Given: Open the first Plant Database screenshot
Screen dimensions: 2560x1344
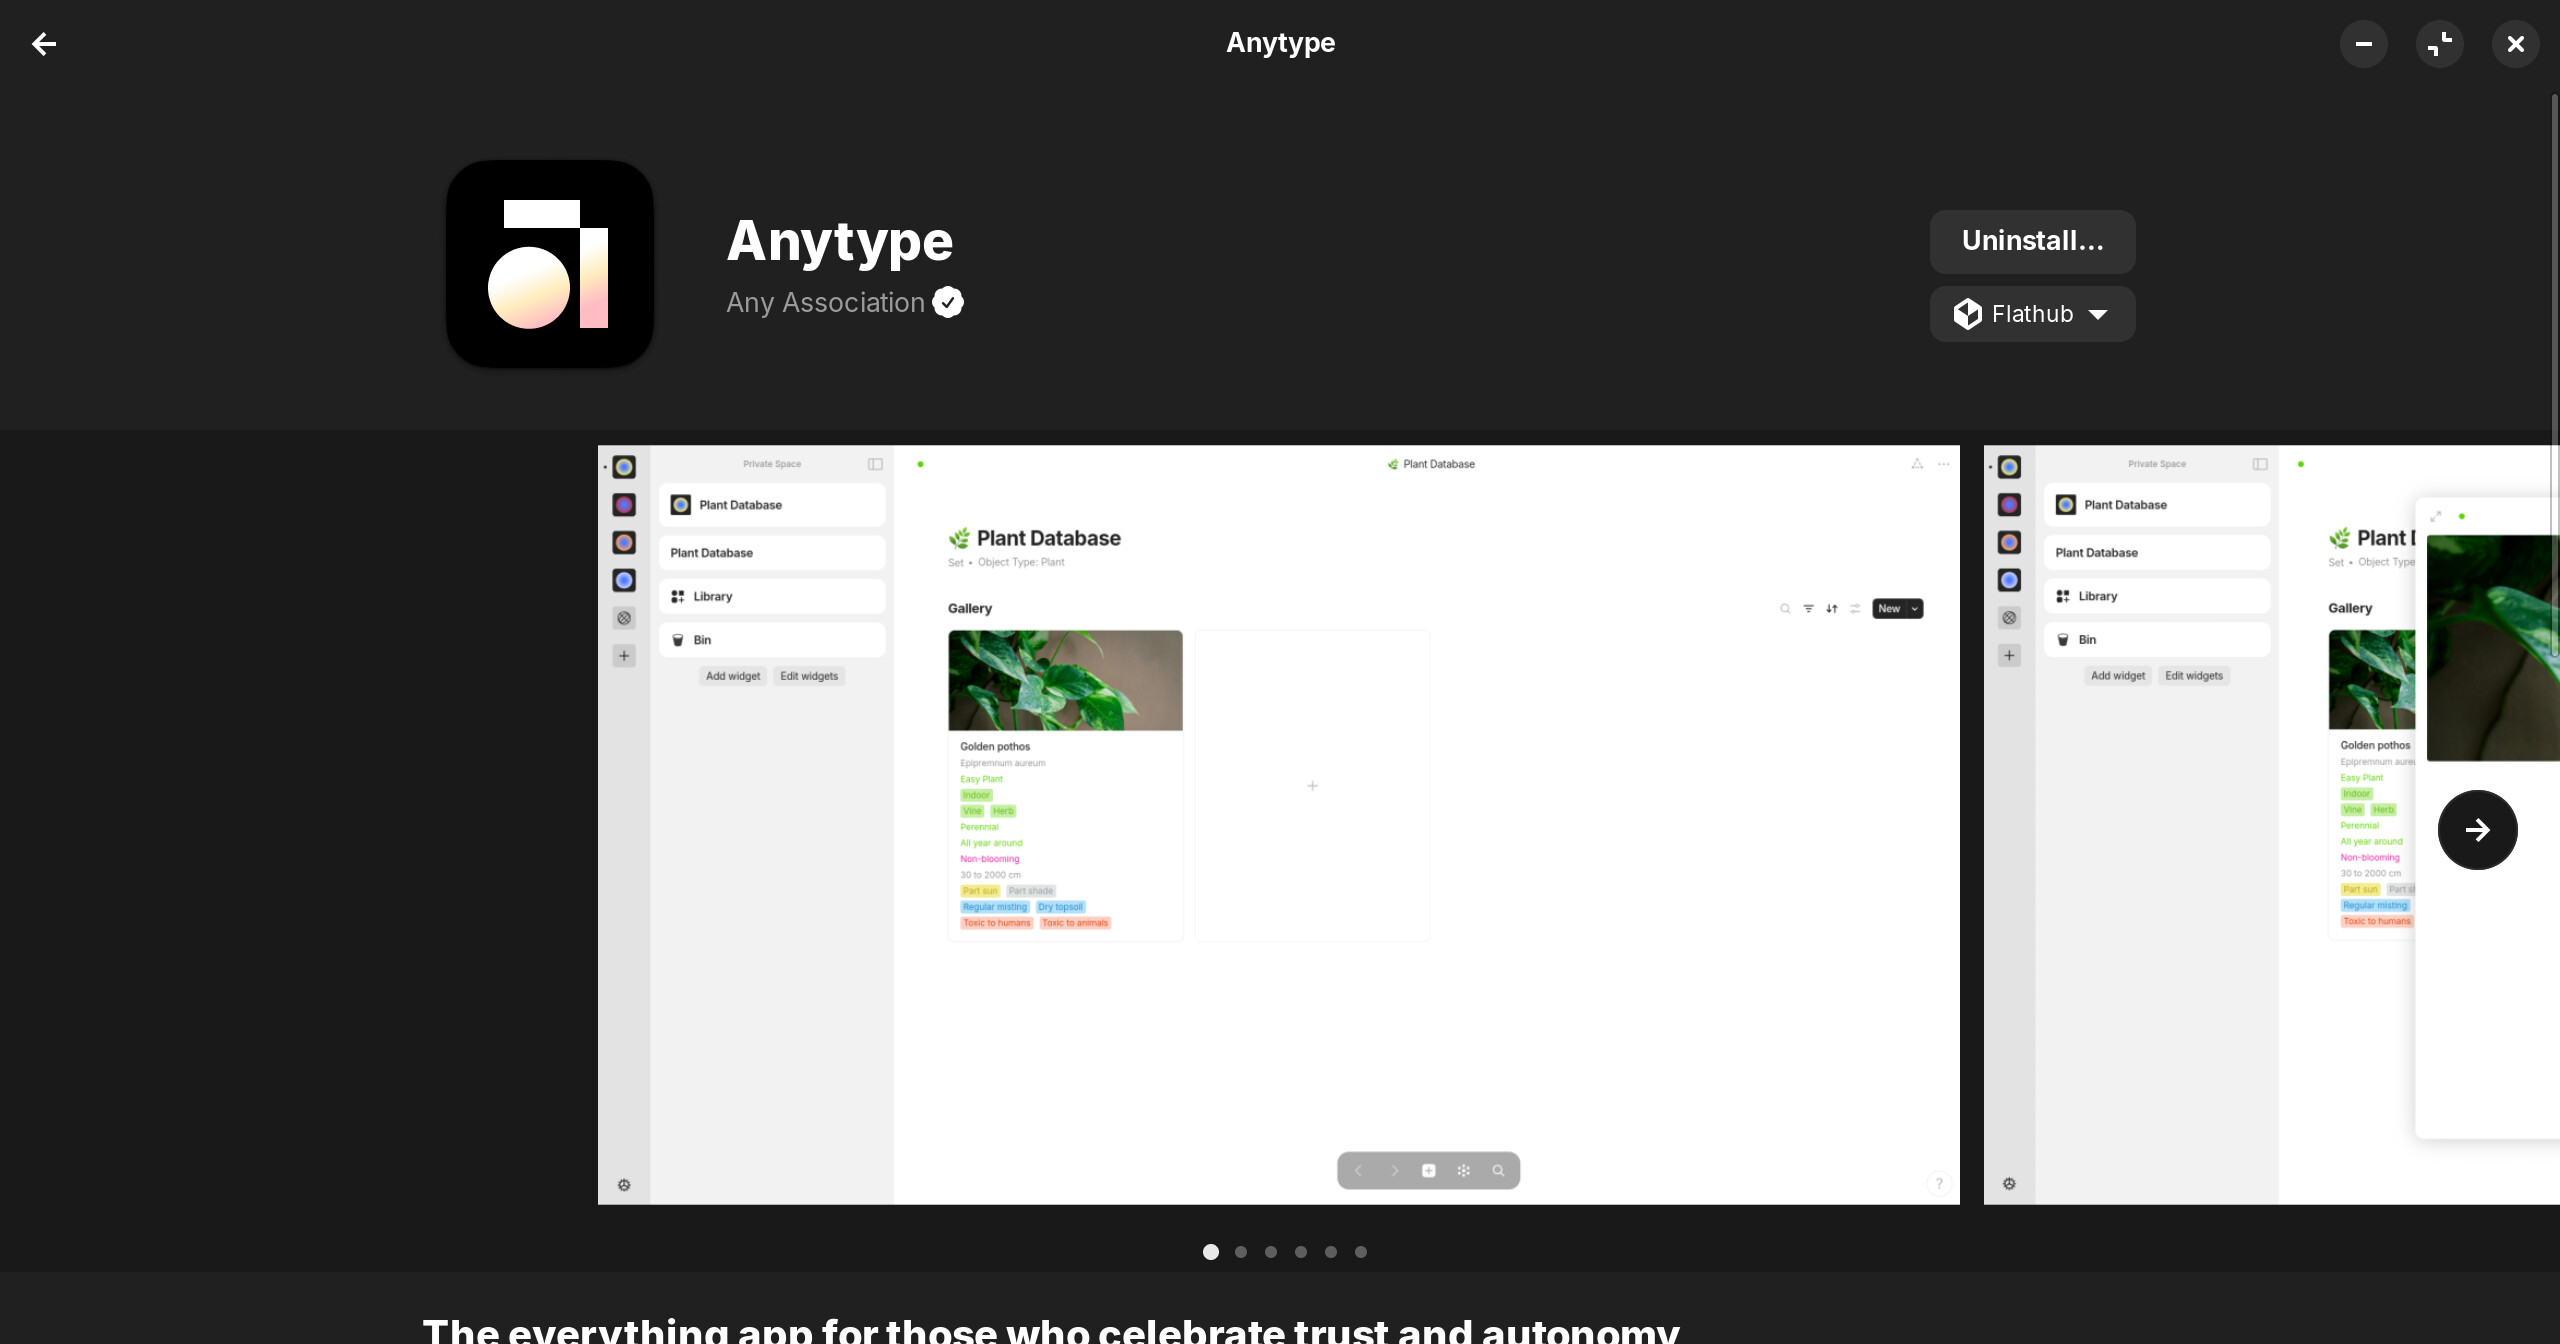Looking at the screenshot, I should click(1278, 824).
